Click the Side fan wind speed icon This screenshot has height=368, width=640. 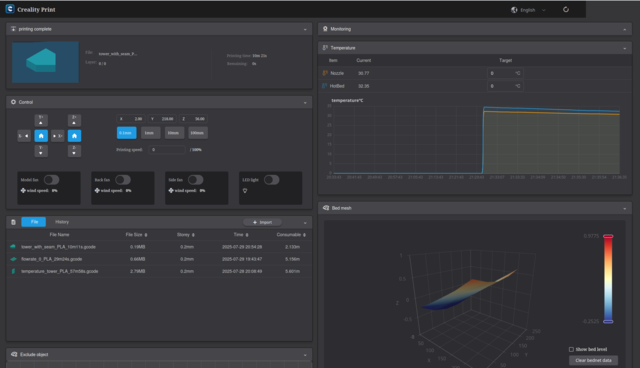tap(171, 191)
